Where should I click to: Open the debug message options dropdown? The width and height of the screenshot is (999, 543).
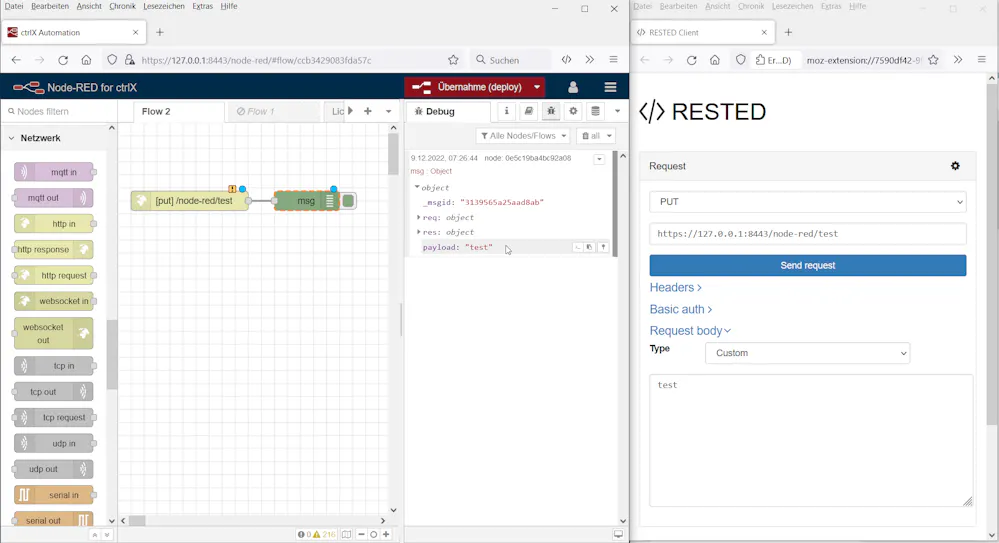(599, 159)
